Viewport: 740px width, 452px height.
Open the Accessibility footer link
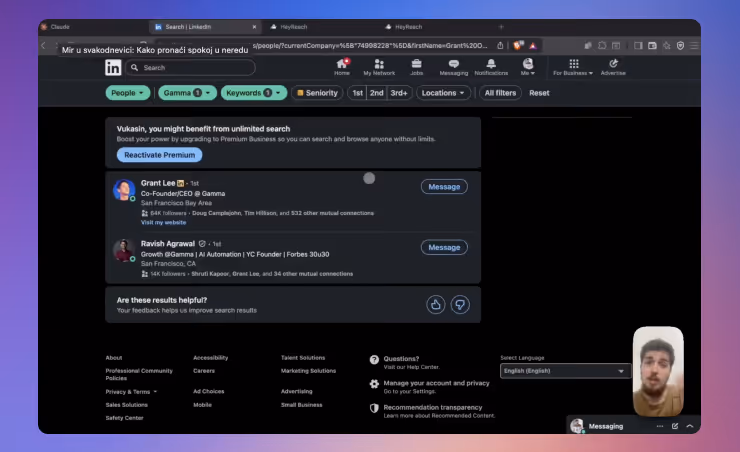210,358
